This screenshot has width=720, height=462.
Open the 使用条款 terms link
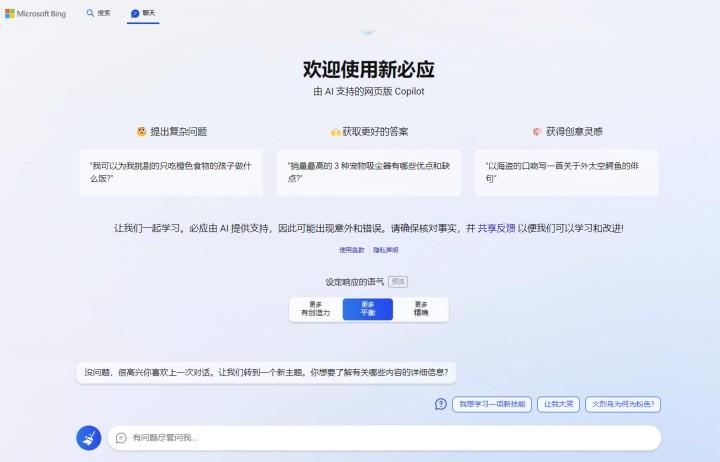[x=352, y=250]
